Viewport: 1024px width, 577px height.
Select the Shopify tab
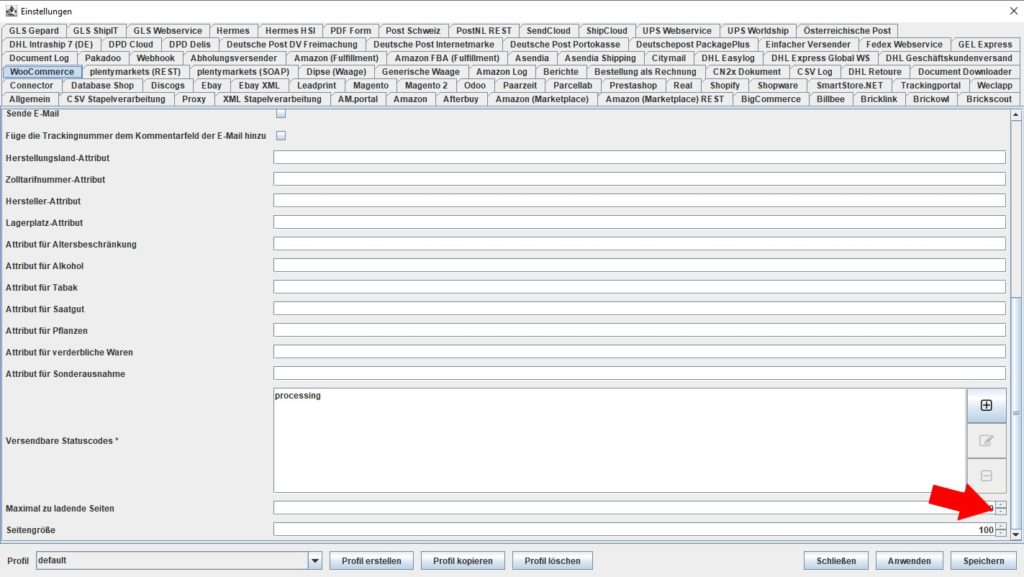point(725,86)
